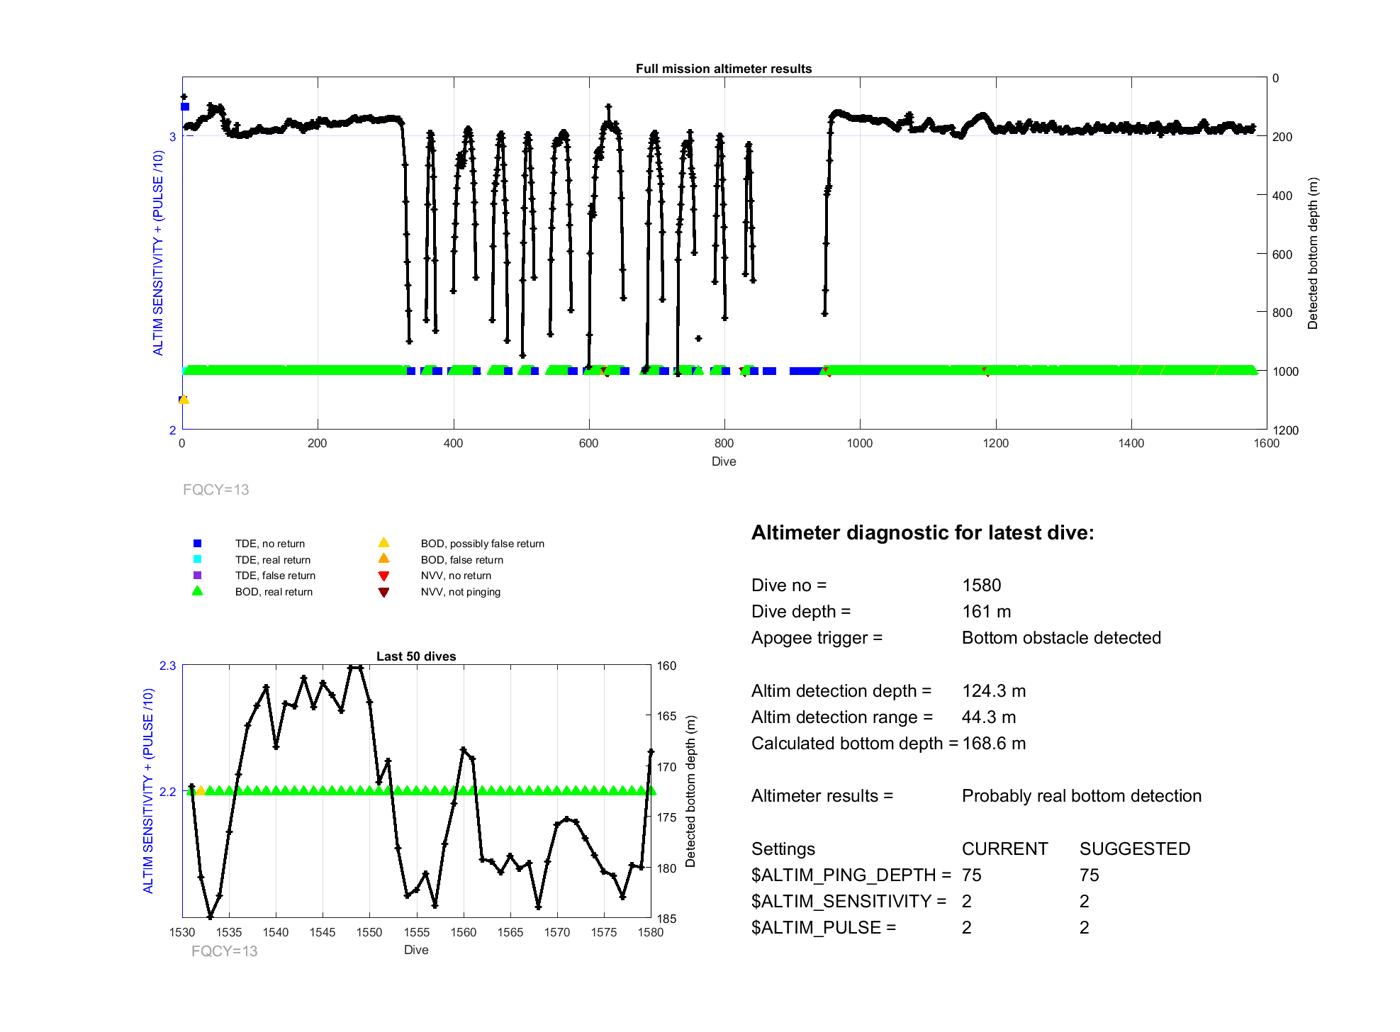Click the calculated bottom depth value '168.6 m'
Viewport: 1400px width, 1032px height.
click(994, 744)
